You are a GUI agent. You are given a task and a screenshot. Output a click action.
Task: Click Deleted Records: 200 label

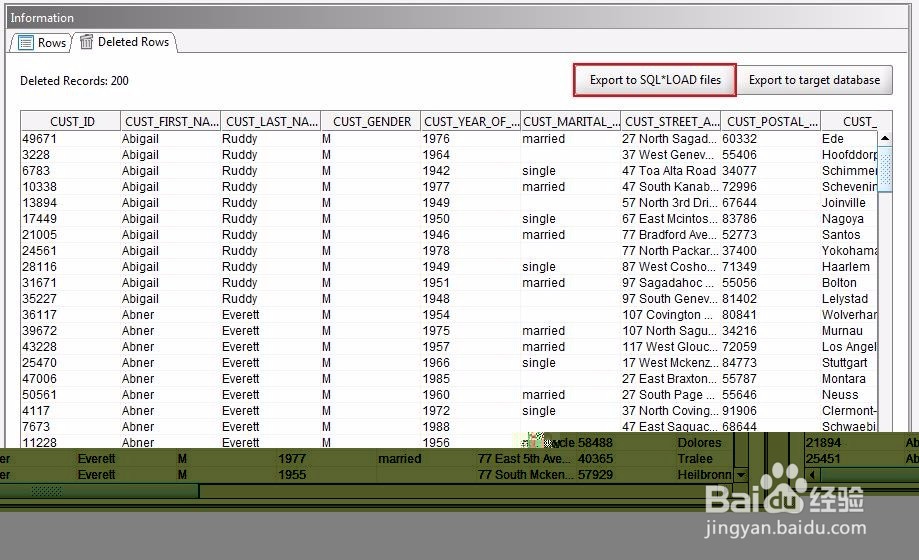tap(74, 81)
